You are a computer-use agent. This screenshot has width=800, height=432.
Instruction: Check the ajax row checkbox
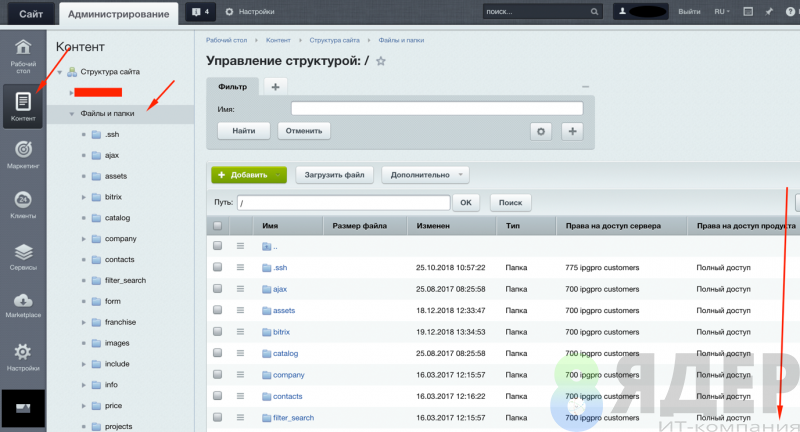[x=217, y=288]
